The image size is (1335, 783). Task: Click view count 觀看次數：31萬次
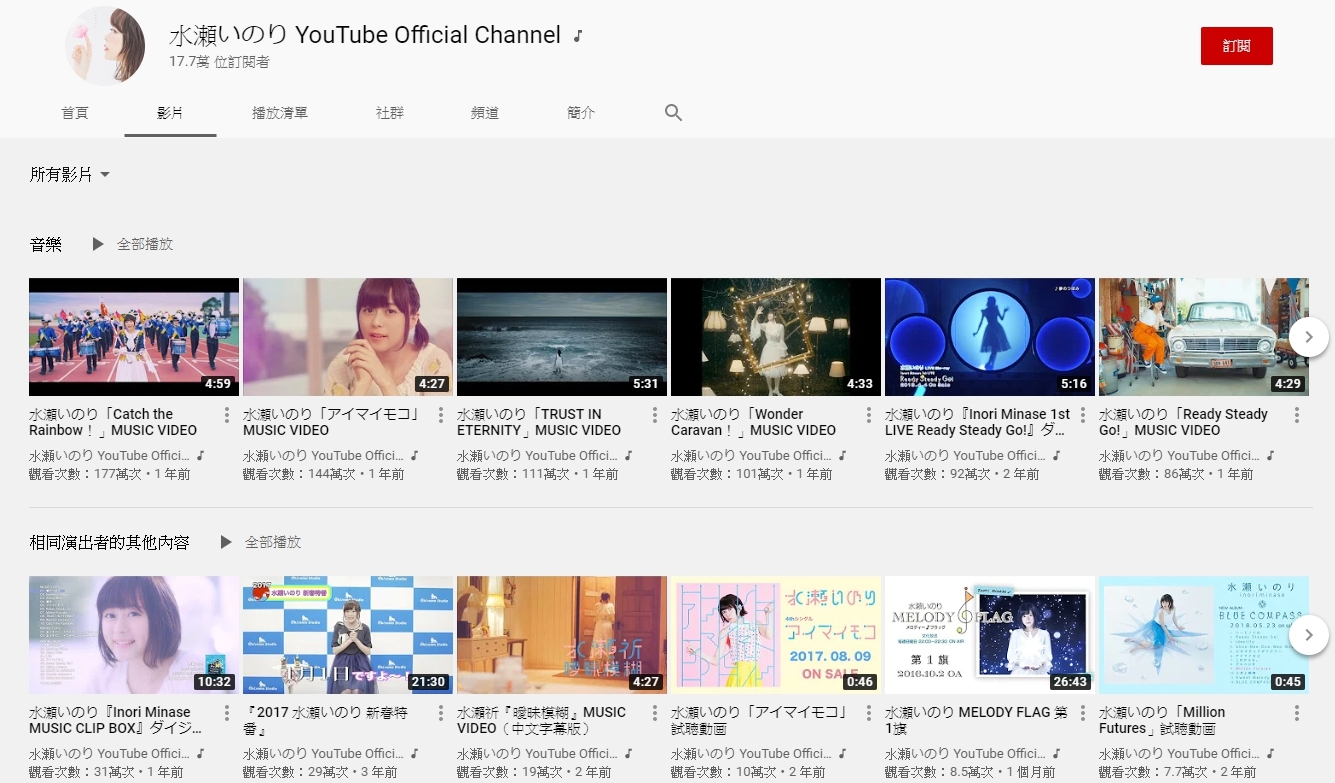(81, 772)
